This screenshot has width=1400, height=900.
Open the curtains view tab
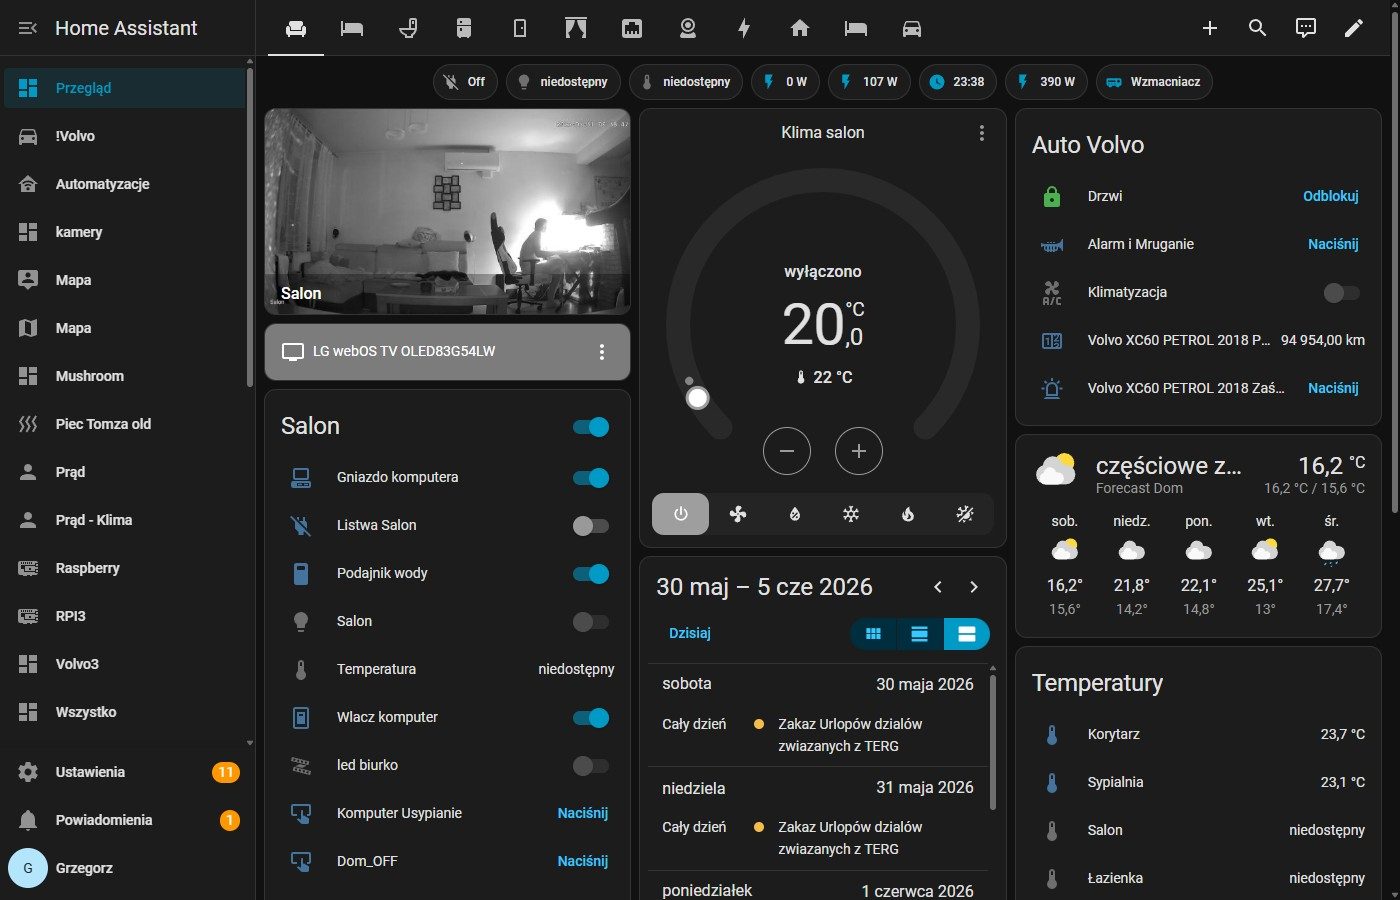(x=576, y=28)
